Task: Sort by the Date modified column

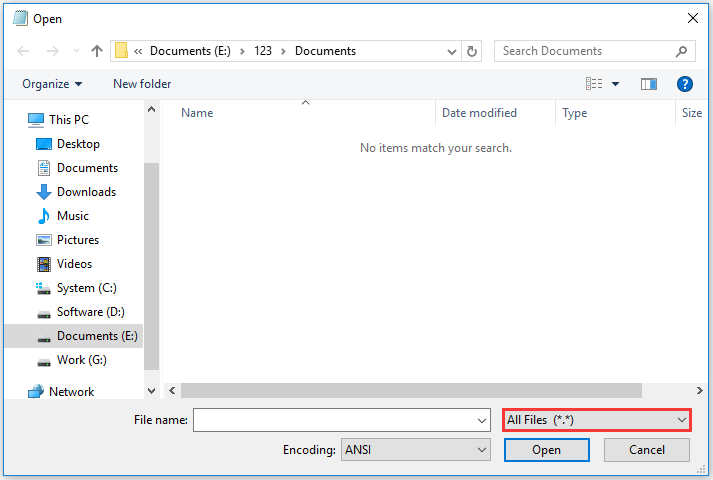Action: [479, 113]
